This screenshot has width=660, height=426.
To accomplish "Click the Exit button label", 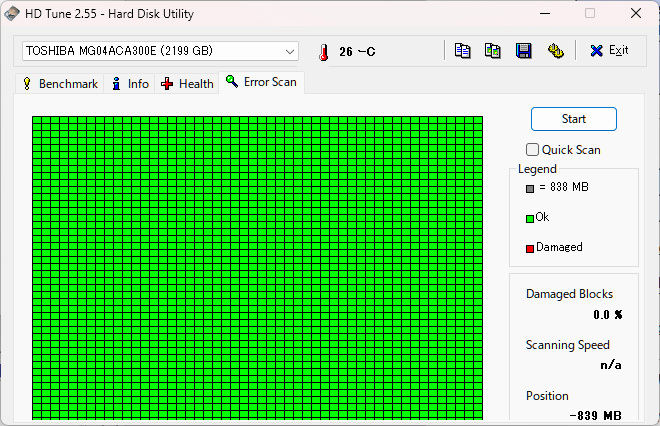I will tap(618, 51).
